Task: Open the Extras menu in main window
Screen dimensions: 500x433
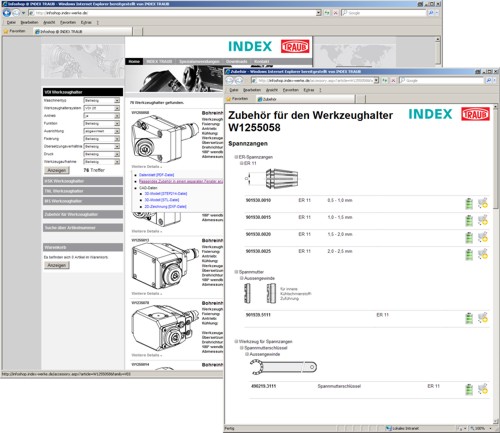Action: pyautogui.click(x=86, y=22)
